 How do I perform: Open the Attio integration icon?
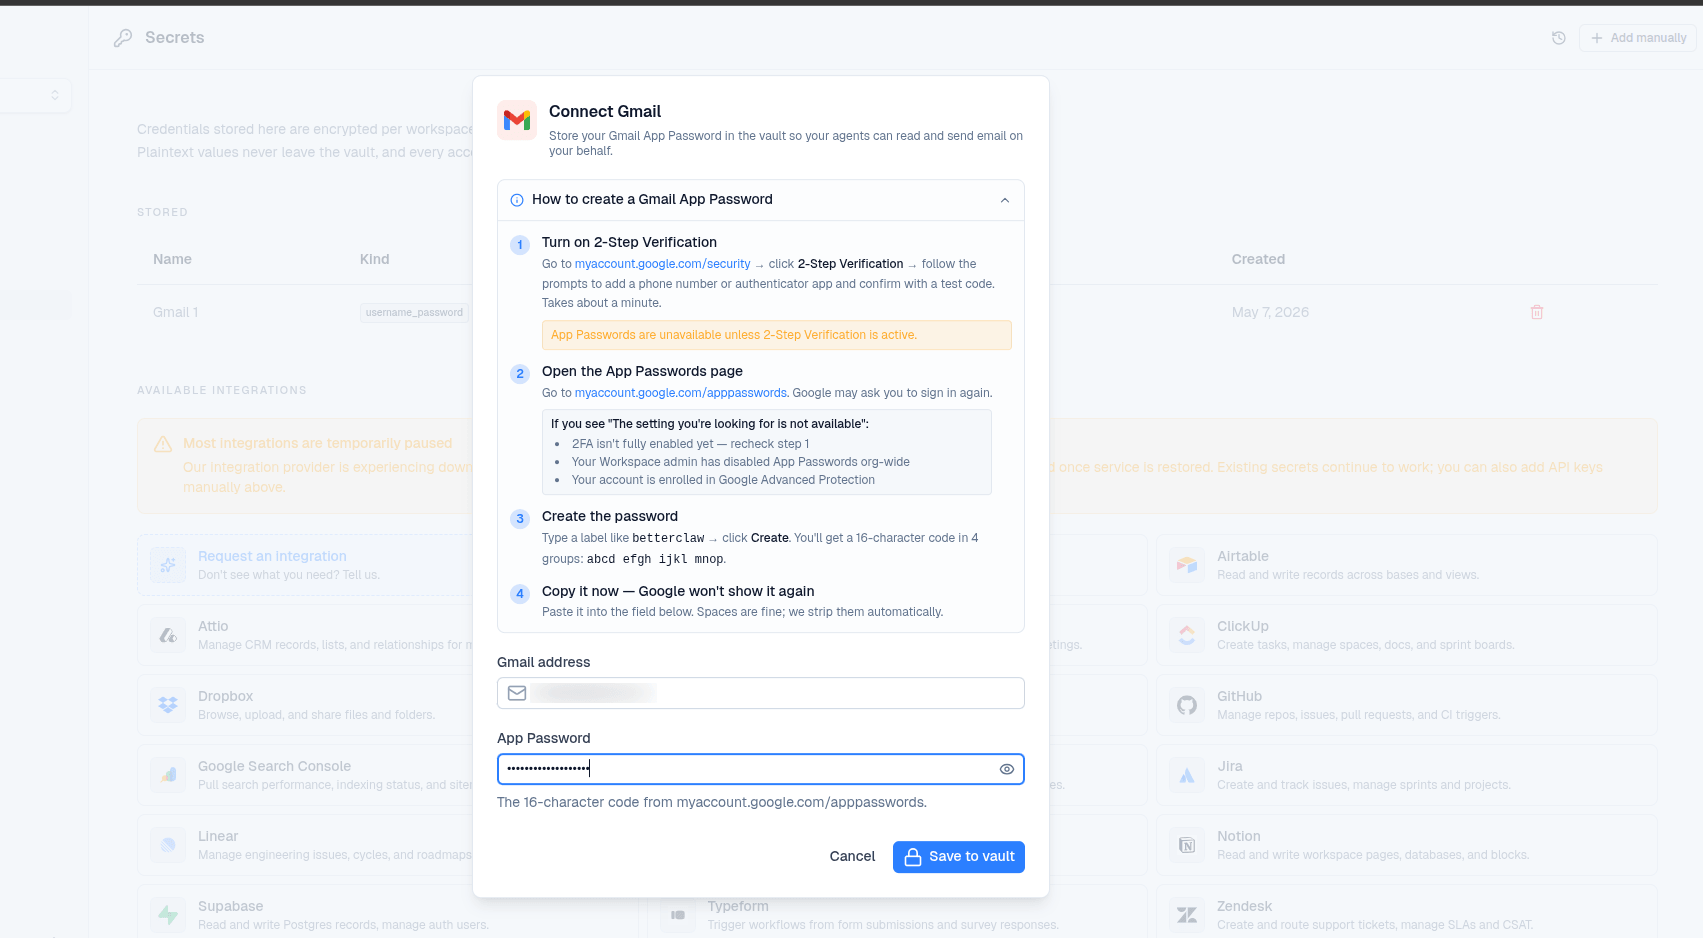(168, 635)
